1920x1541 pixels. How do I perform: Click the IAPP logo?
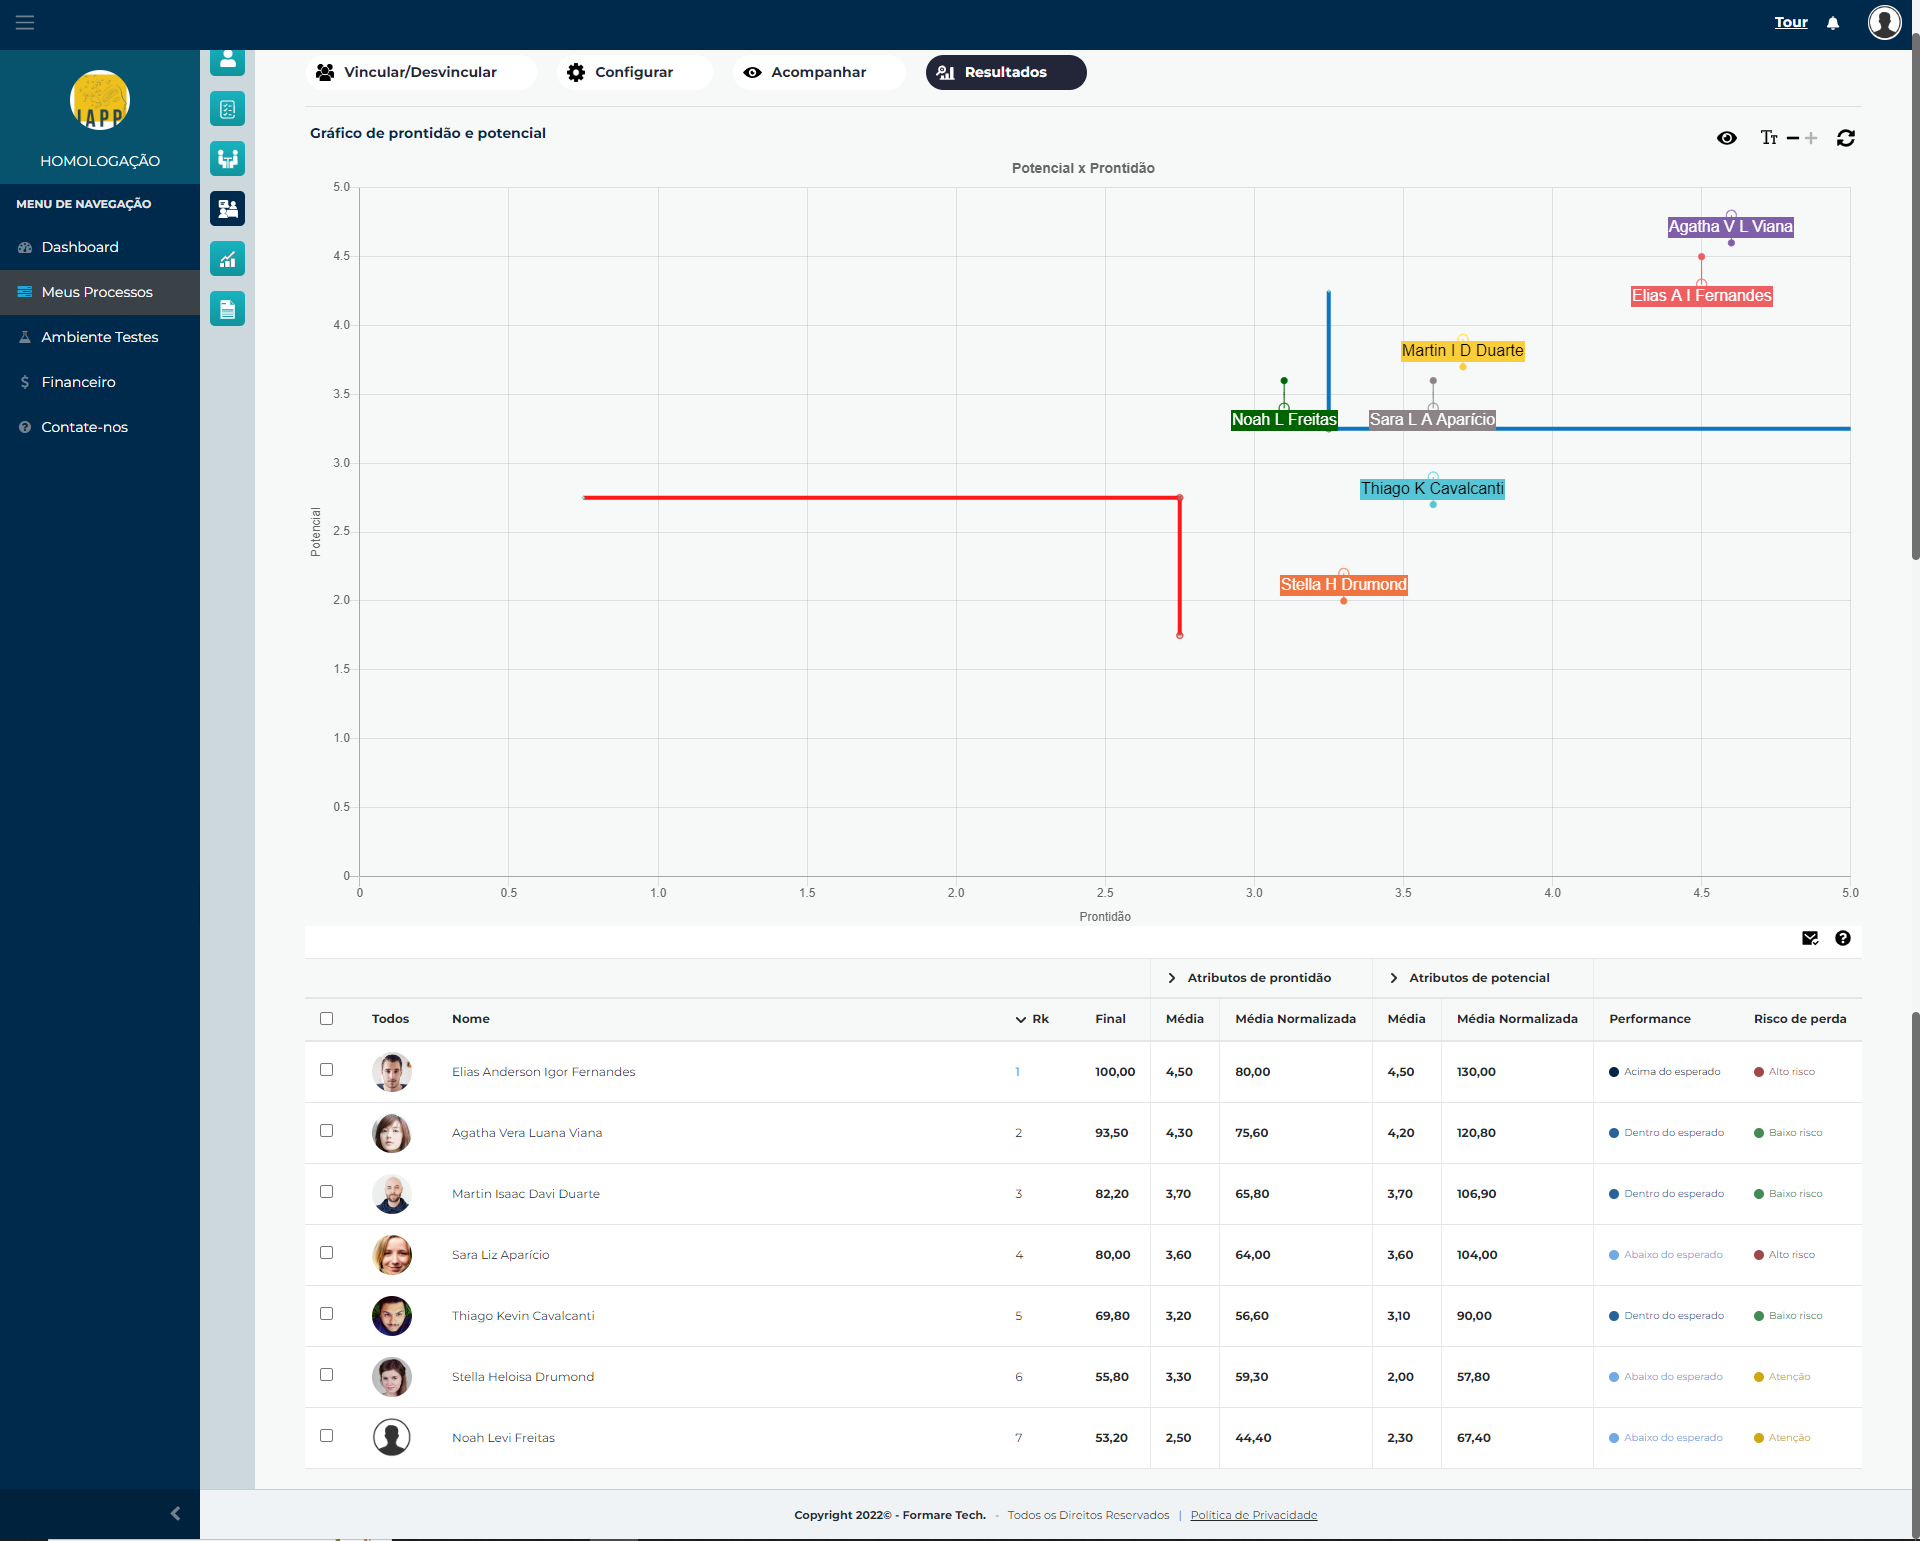point(100,100)
